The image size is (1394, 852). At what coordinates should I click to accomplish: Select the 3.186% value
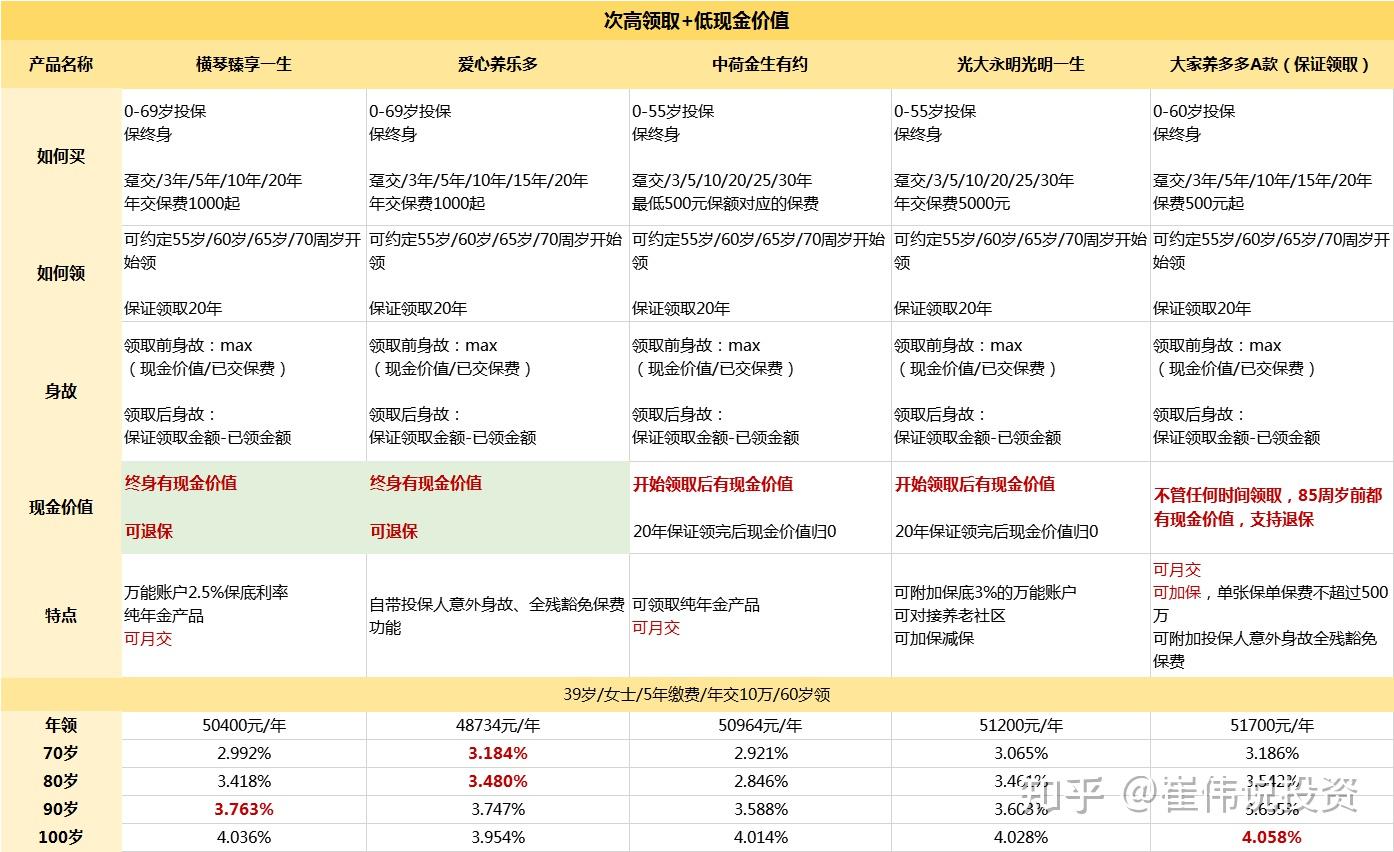(x=1271, y=753)
